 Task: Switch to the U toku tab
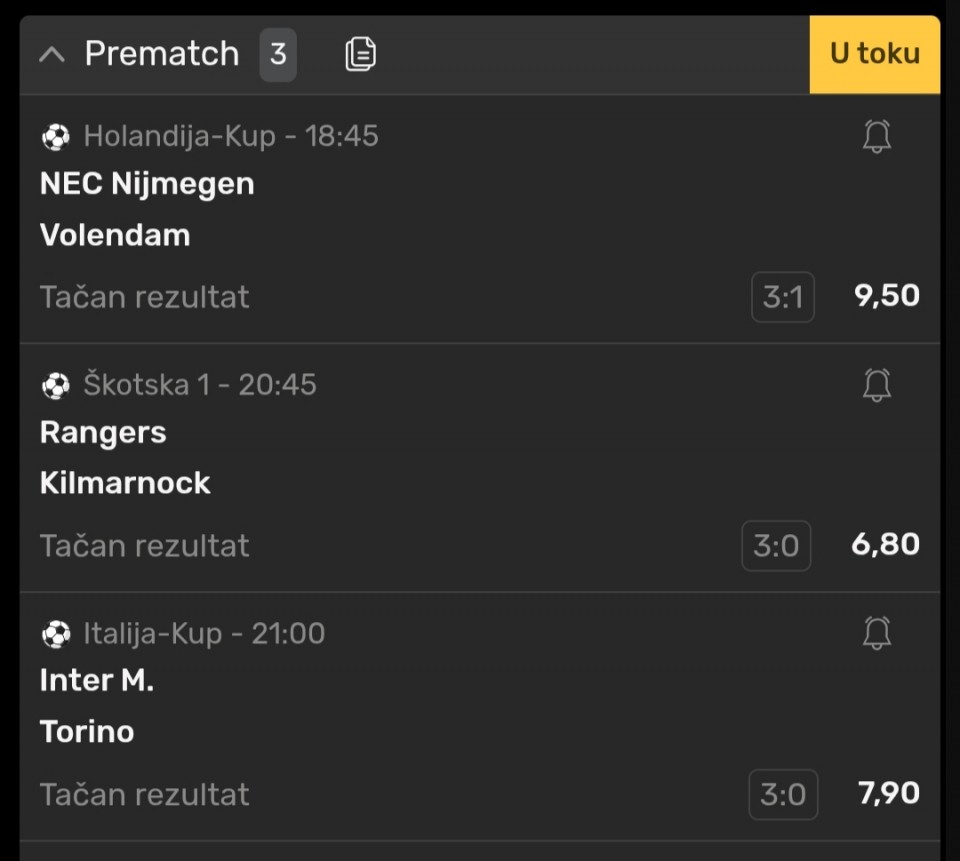(x=874, y=54)
